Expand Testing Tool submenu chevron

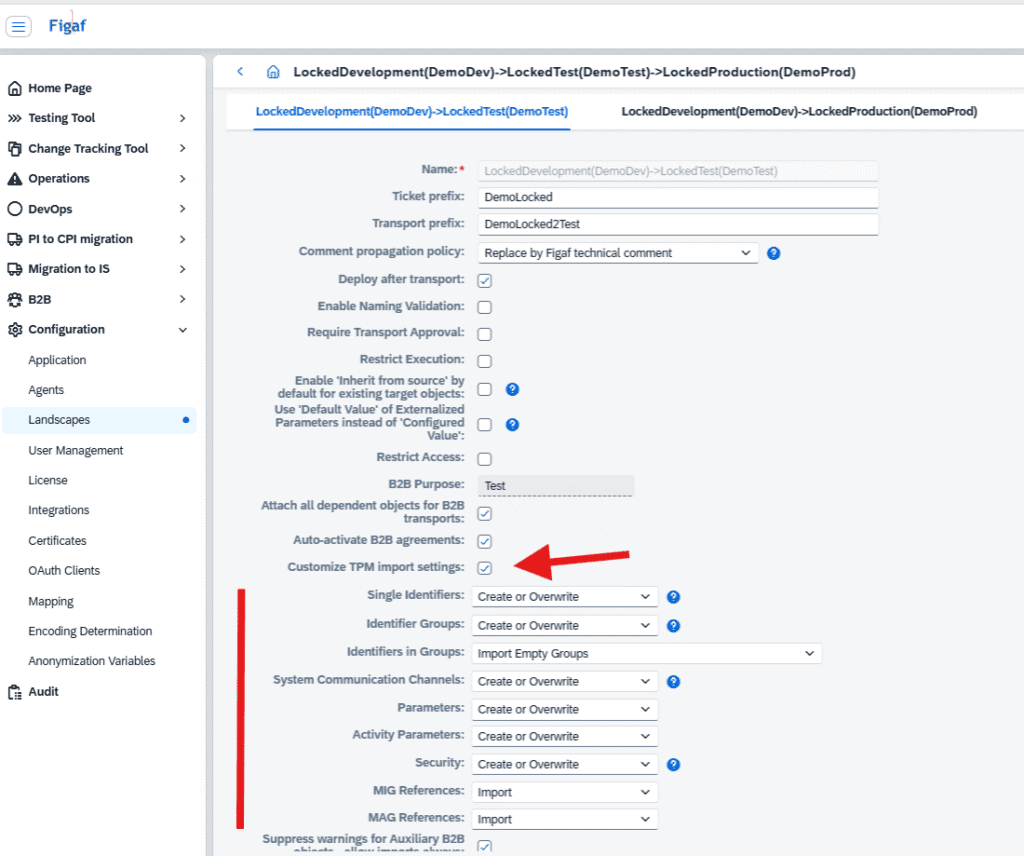point(183,118)
